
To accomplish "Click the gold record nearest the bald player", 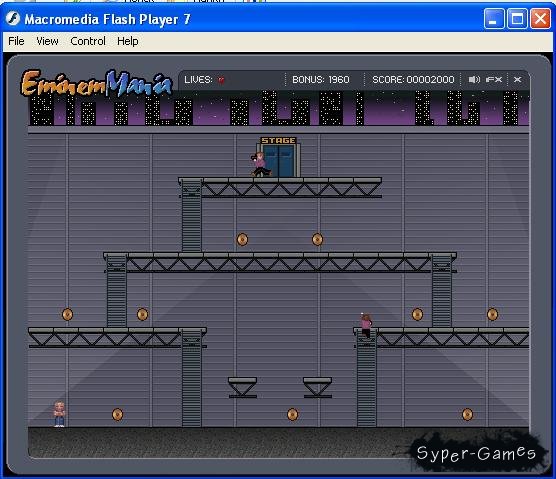I will tap(117, 414).
